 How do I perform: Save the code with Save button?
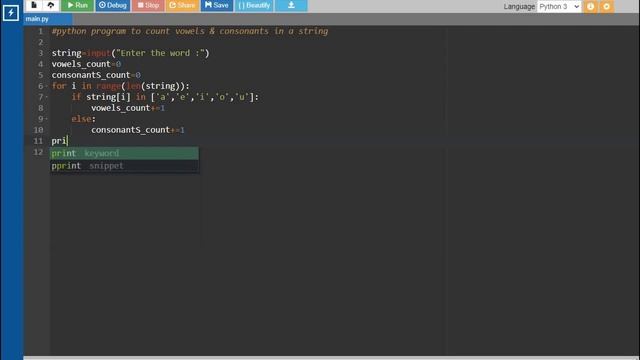[x=216, y=5]
